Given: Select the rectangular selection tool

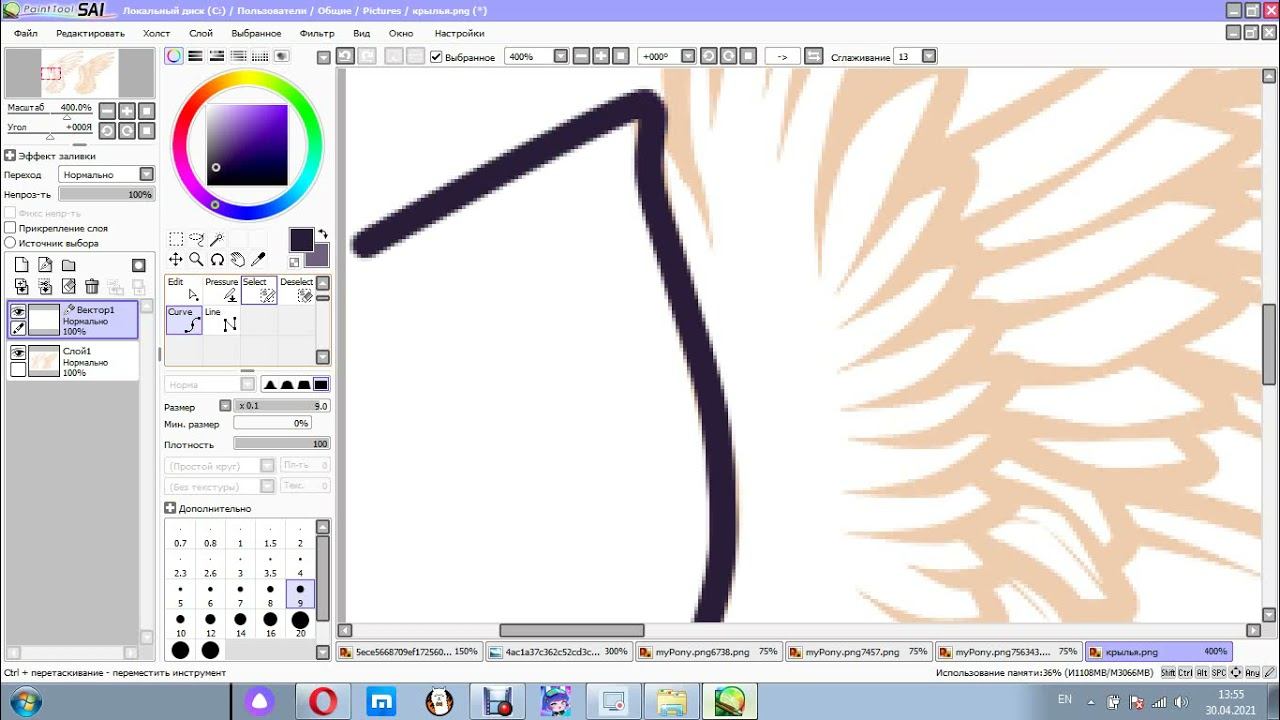Looking at the screenshot, I should point(176,239).
